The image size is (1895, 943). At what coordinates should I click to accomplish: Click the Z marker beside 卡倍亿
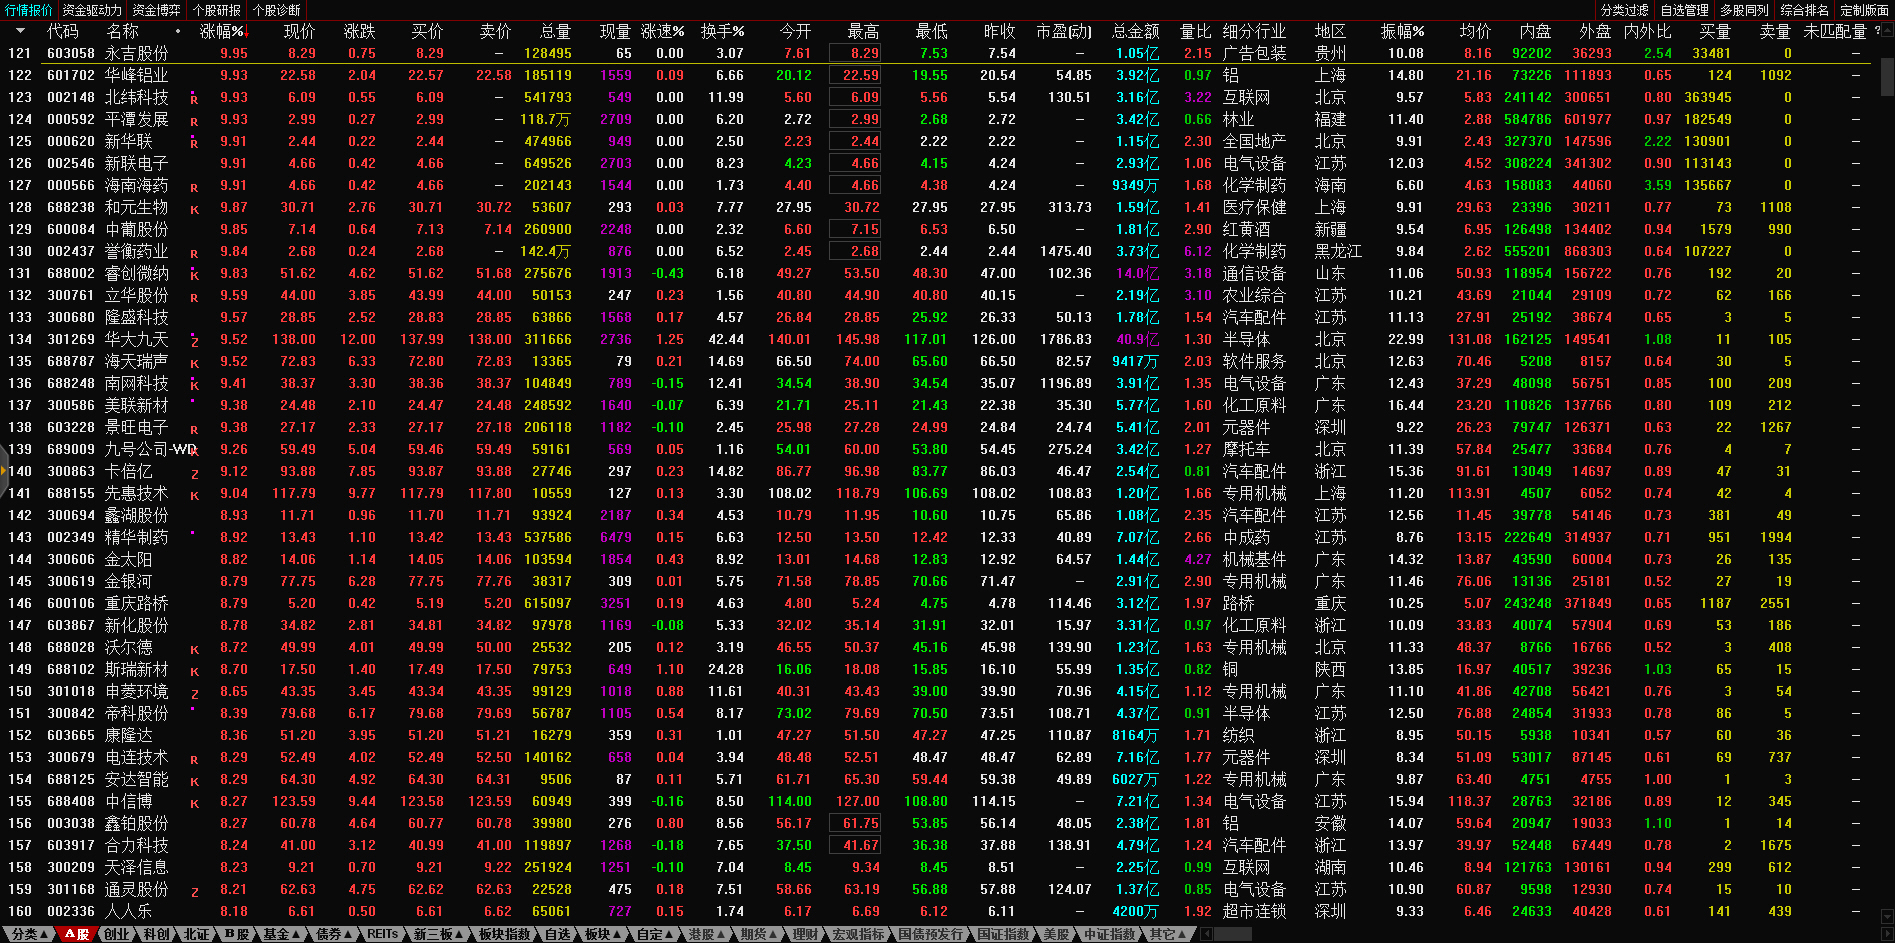[194, 473]
